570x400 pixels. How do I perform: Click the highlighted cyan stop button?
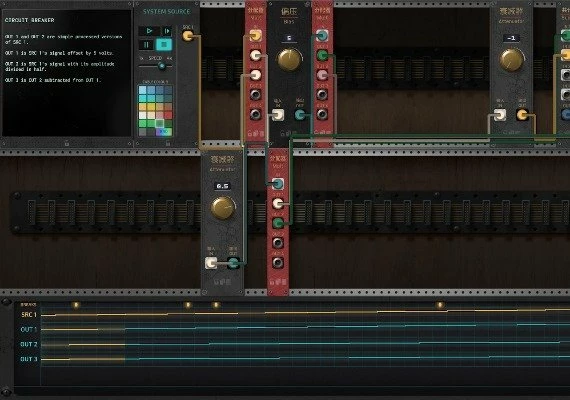[164, 45]
